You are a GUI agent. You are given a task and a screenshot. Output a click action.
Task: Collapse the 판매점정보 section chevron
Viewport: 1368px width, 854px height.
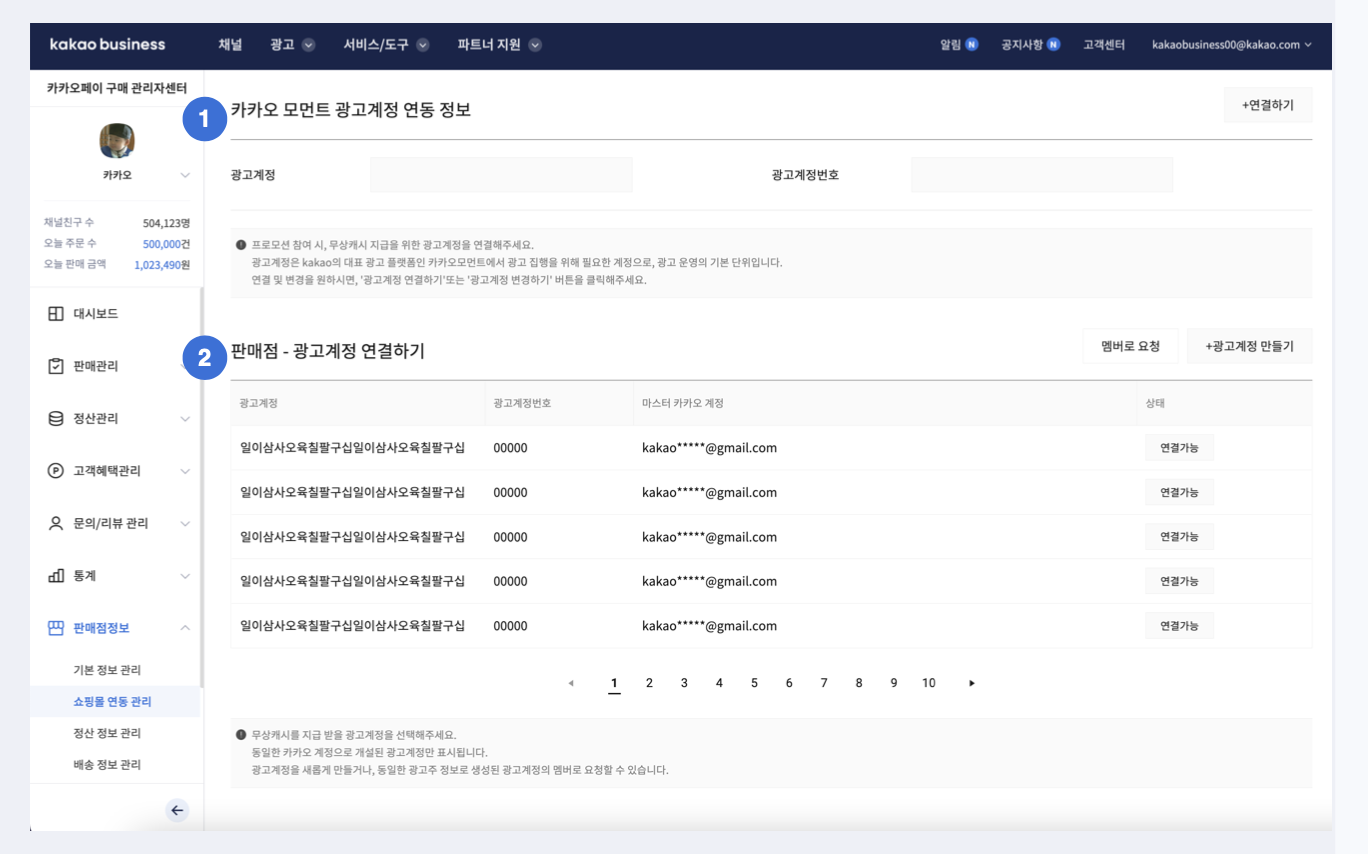pos(185,628)
